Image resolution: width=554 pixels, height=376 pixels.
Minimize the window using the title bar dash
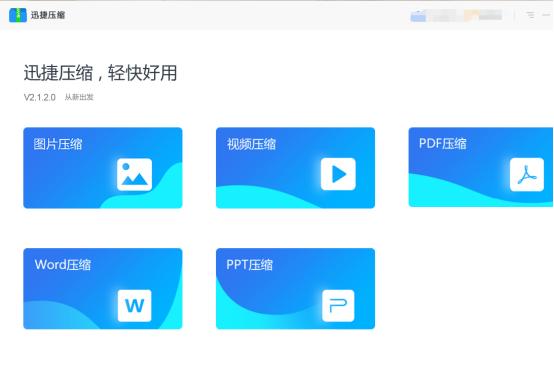(x=547, y=15)
